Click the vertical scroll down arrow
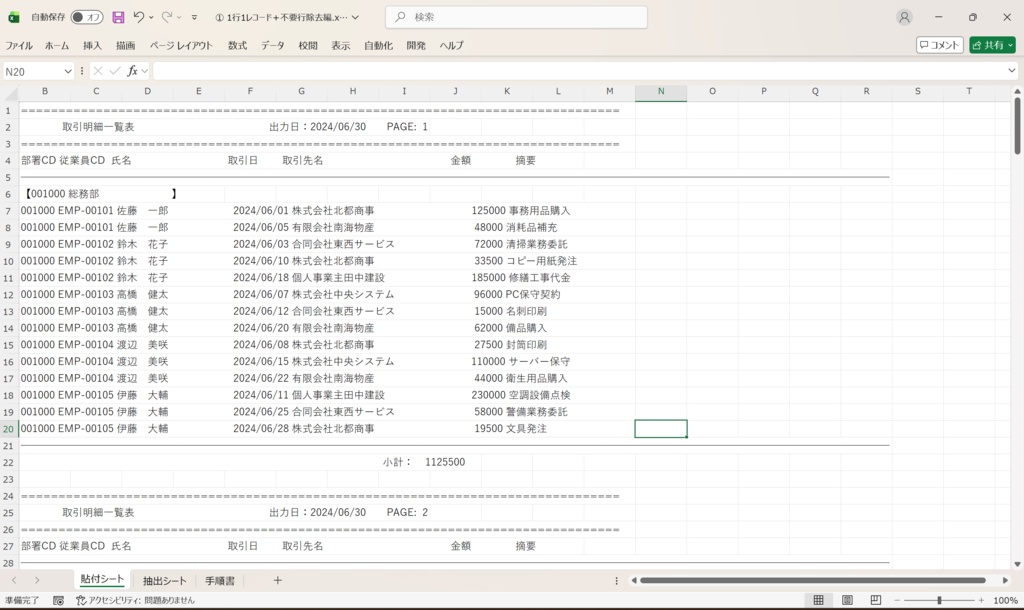This screenshot has height=610, width=1024. [x=1017, y=564]
